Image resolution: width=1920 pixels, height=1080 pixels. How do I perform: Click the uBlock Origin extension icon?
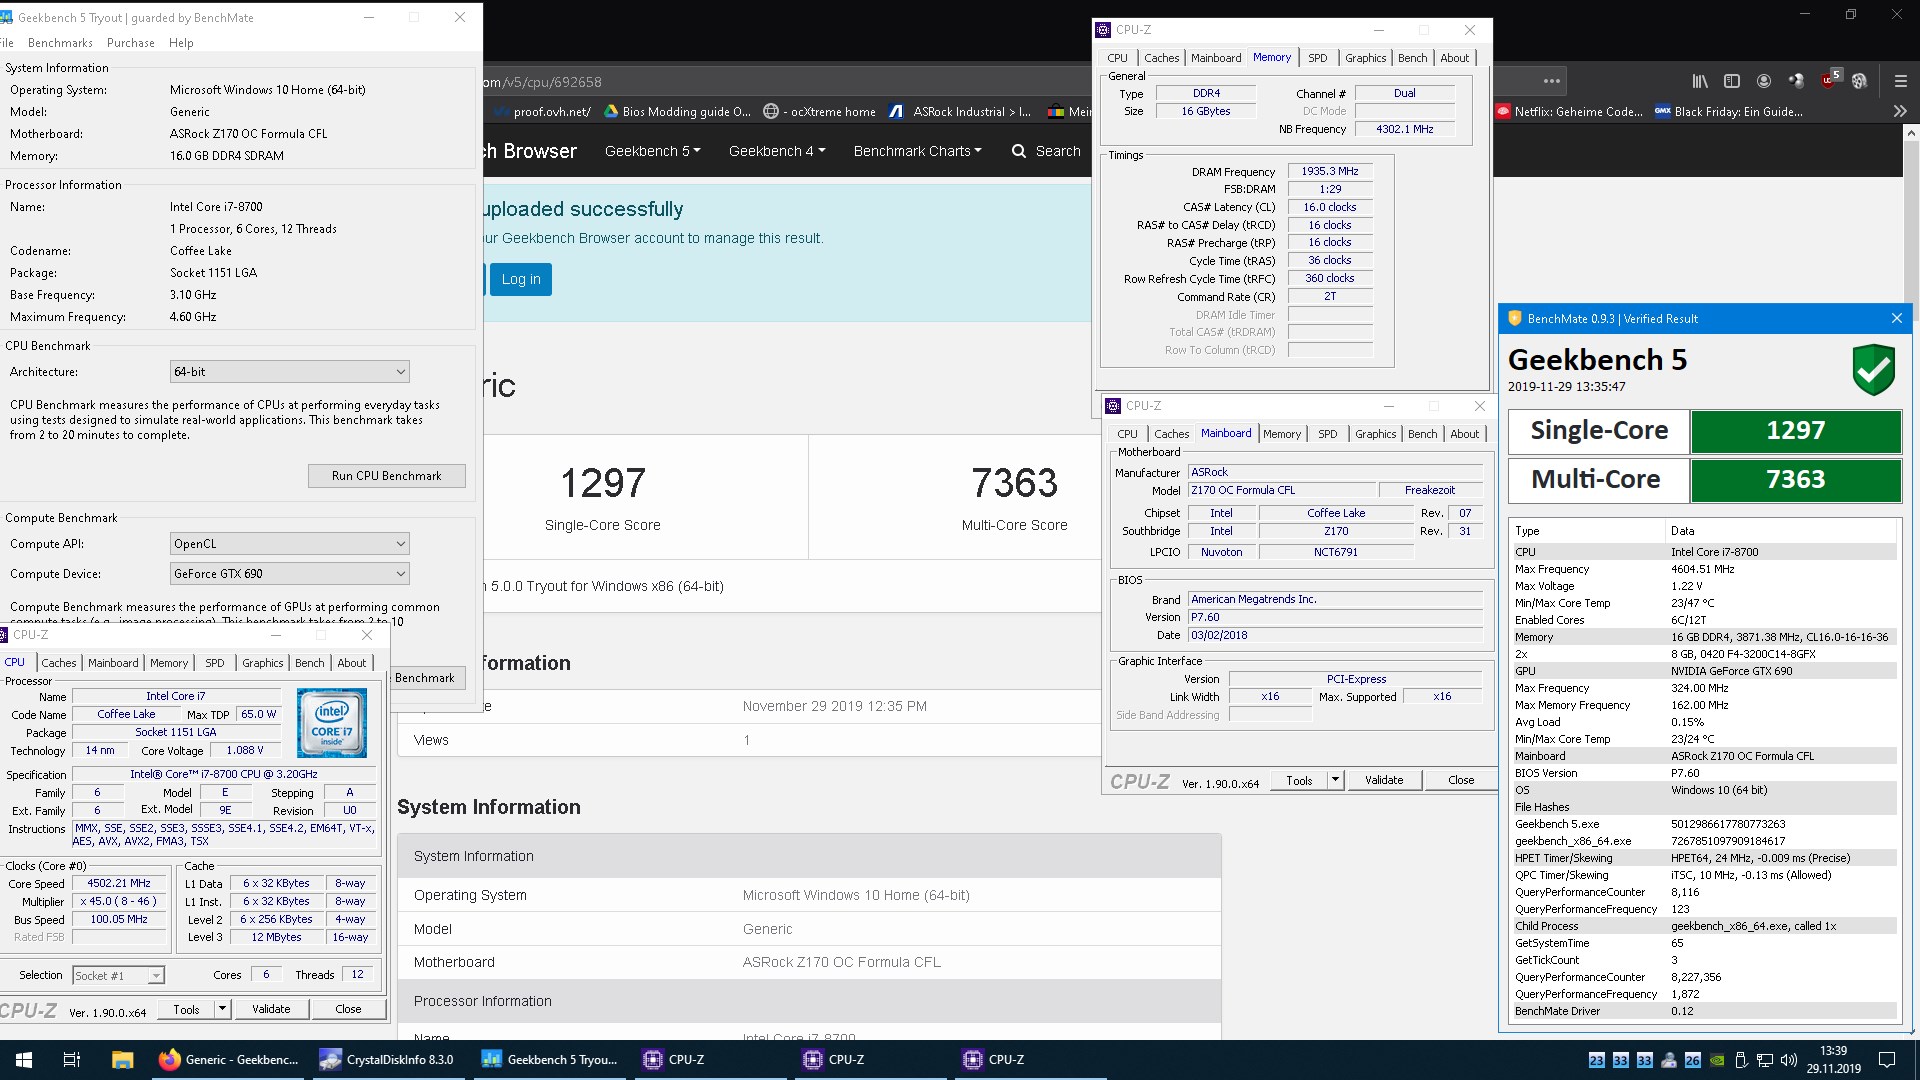[1829, 81]
